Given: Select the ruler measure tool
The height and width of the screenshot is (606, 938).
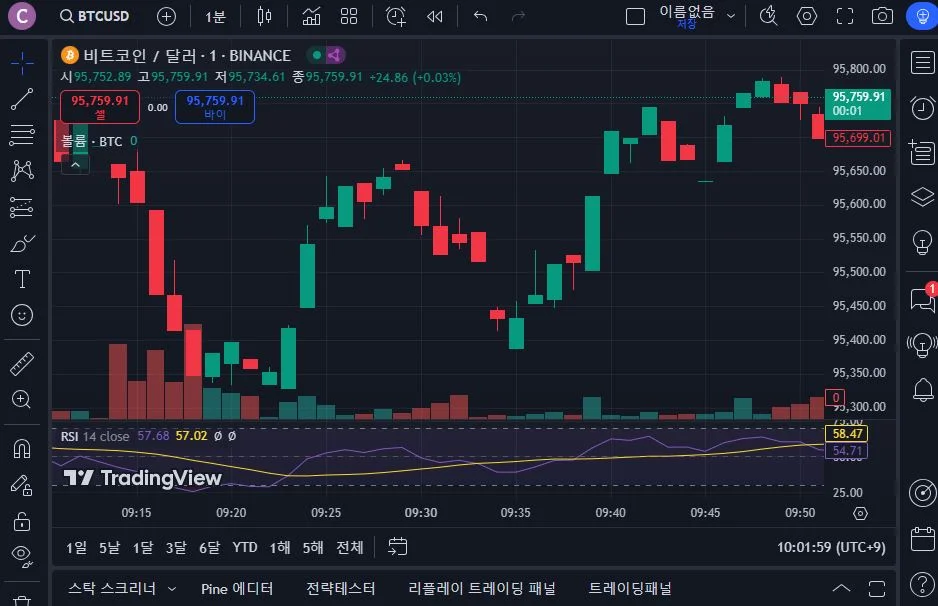Looking at the screenshot, I should (22, 364).
